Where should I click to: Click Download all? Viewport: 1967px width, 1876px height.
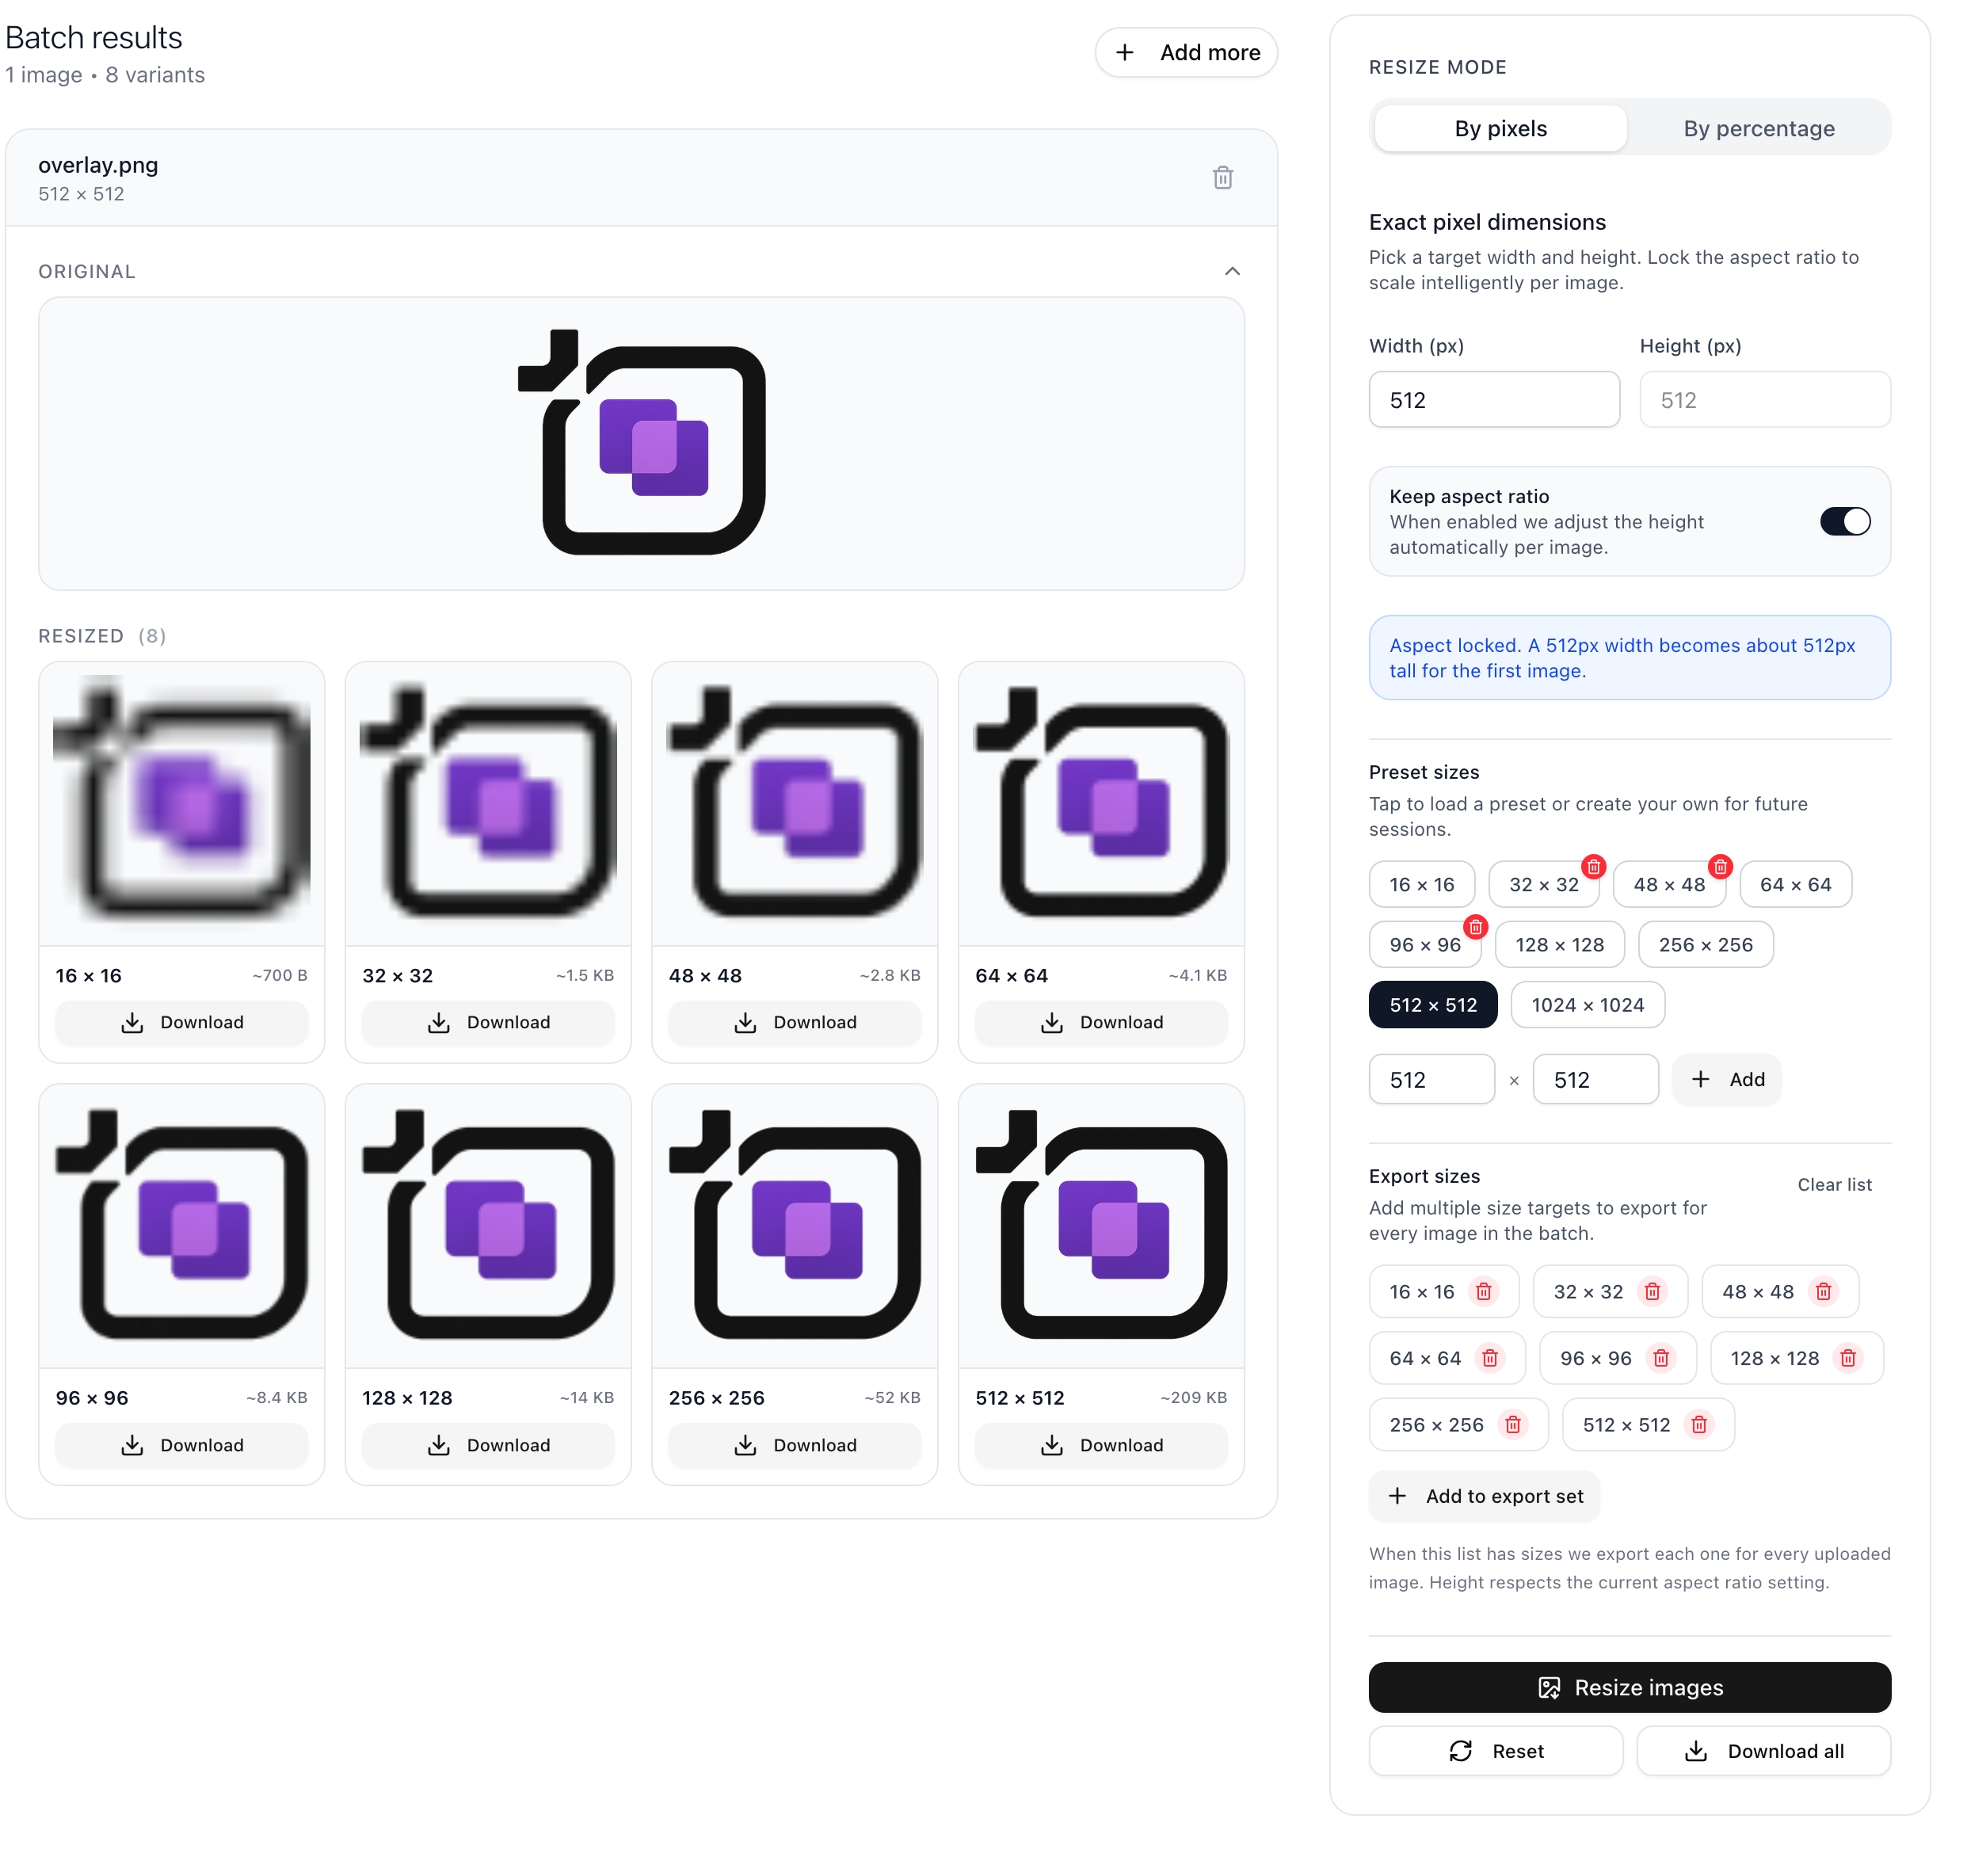(x=1764, y=1751)
